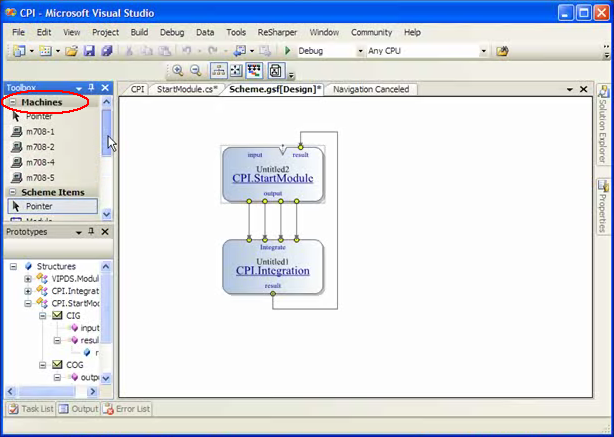Switch to the CPI tab
This screenshot has width=614, height=437.
pyautogui.click(x=137, y=89)
